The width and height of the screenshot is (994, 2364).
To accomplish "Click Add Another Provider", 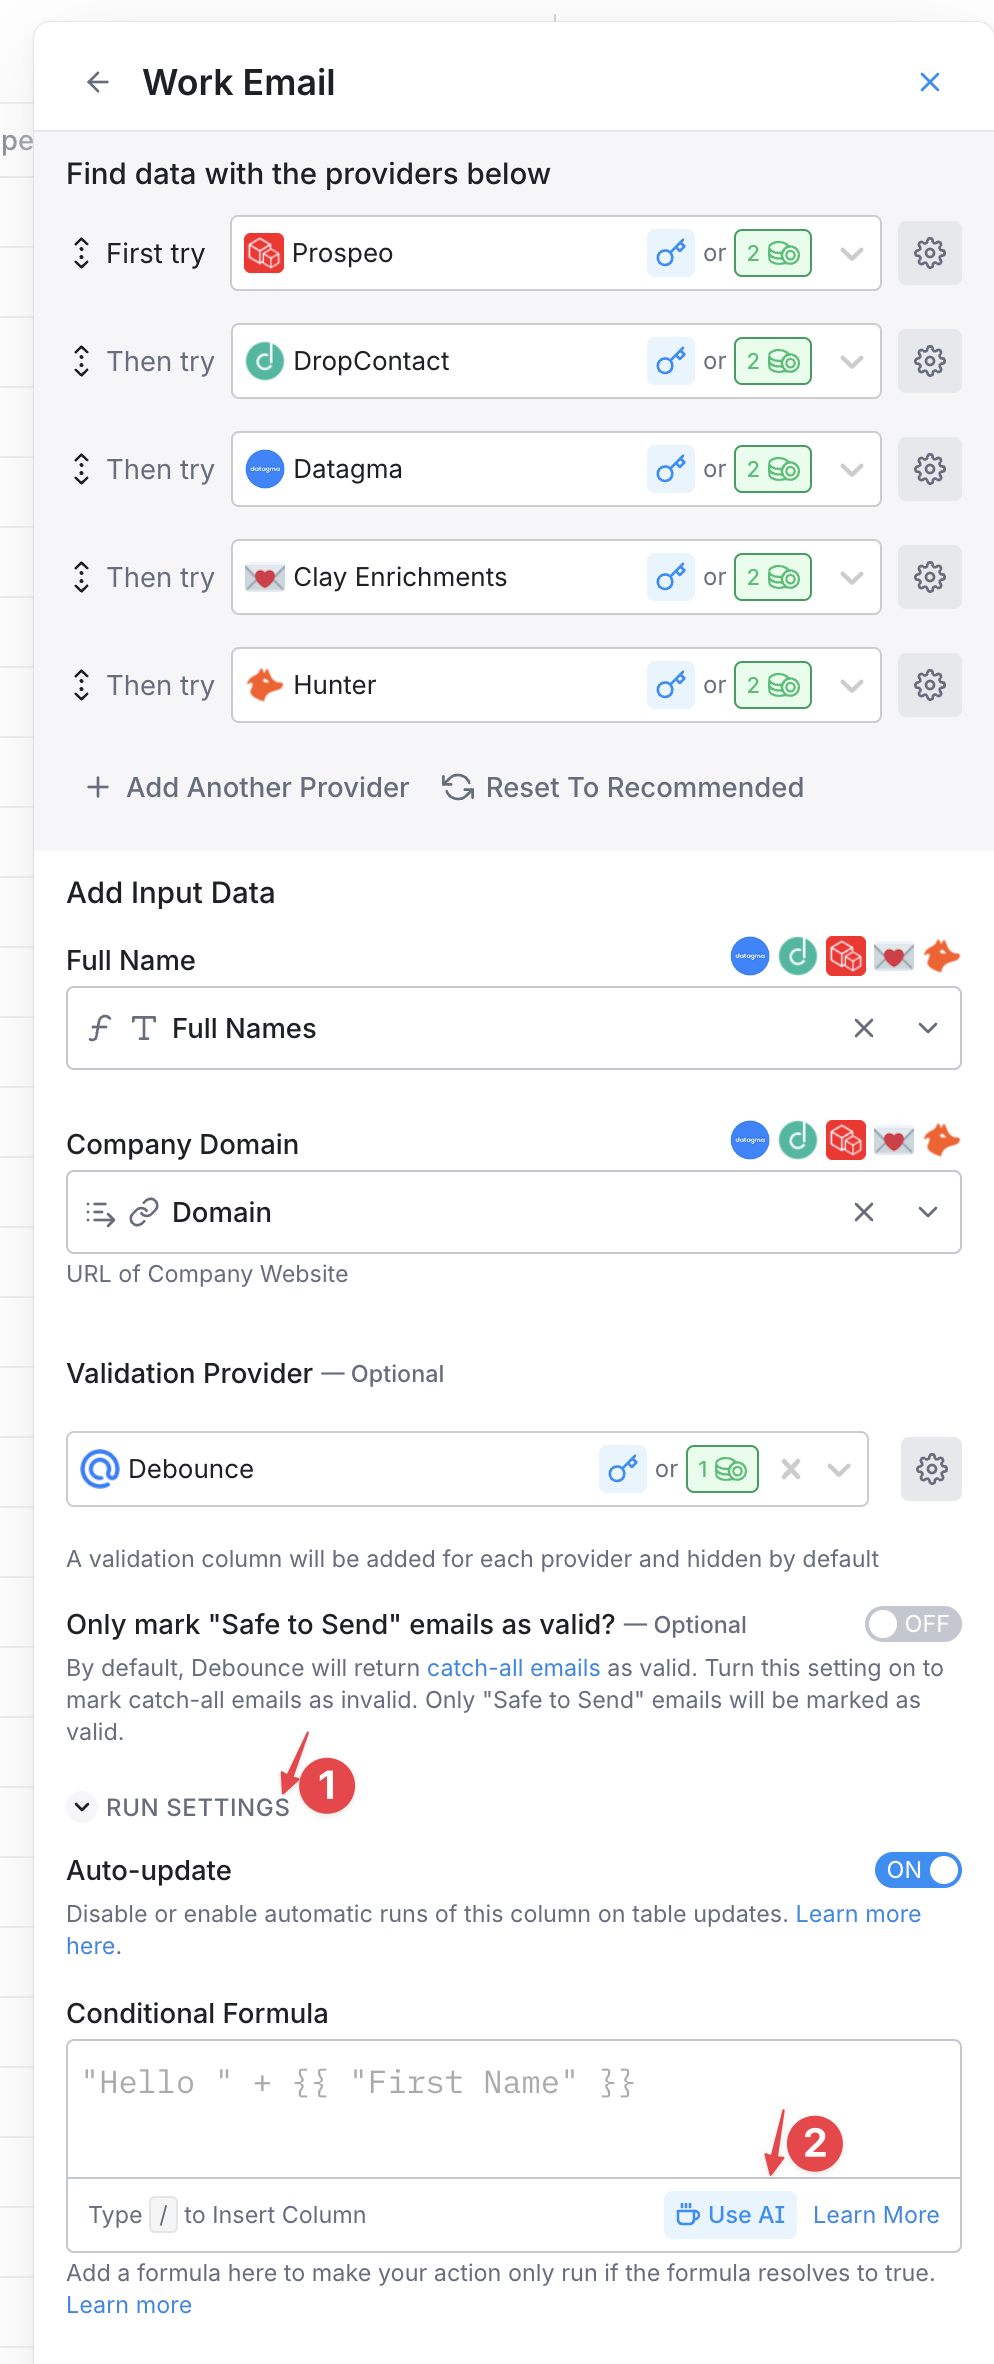I will click(x=248, y=788).
